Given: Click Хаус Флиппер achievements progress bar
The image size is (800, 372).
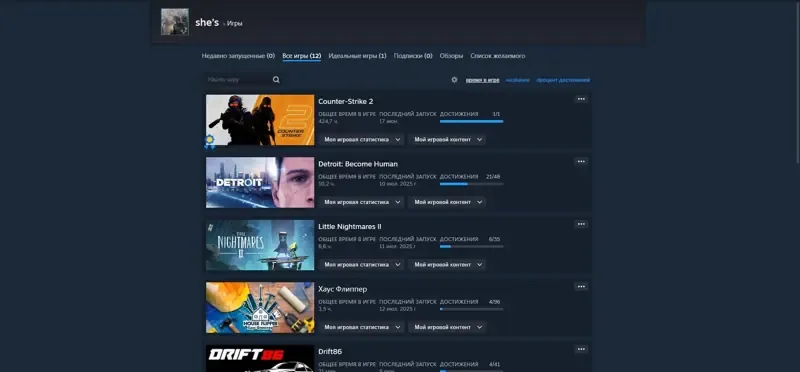Looking at the screenshot, I should (x=471, y=309).
